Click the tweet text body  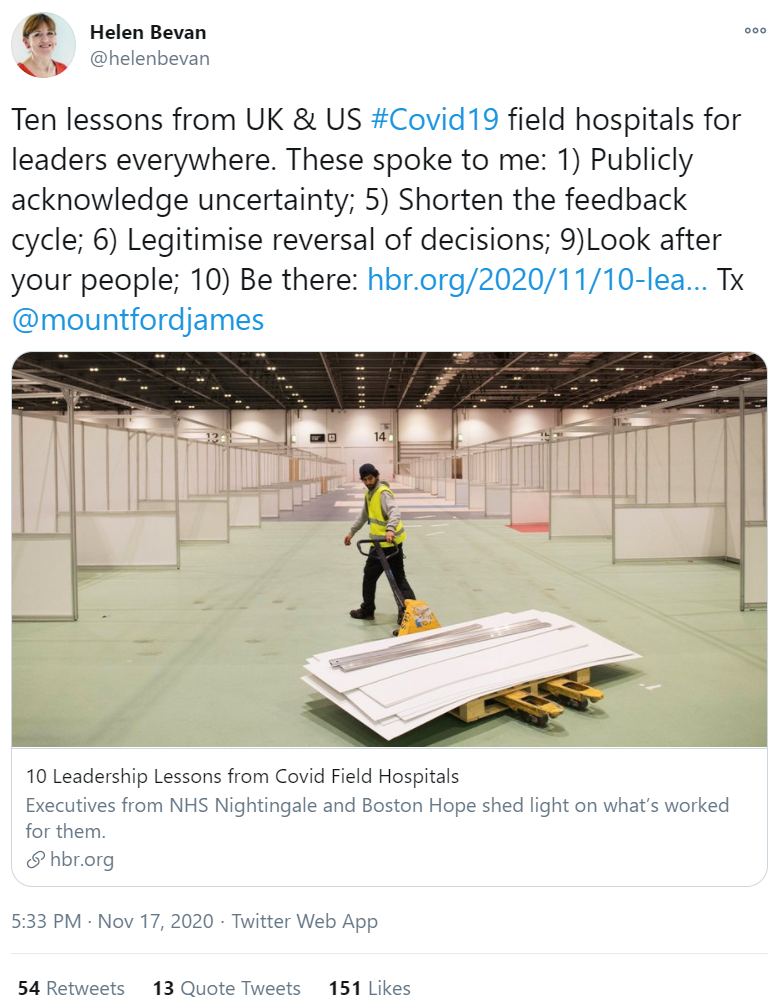pyautogui.click(x=377, y=219)
